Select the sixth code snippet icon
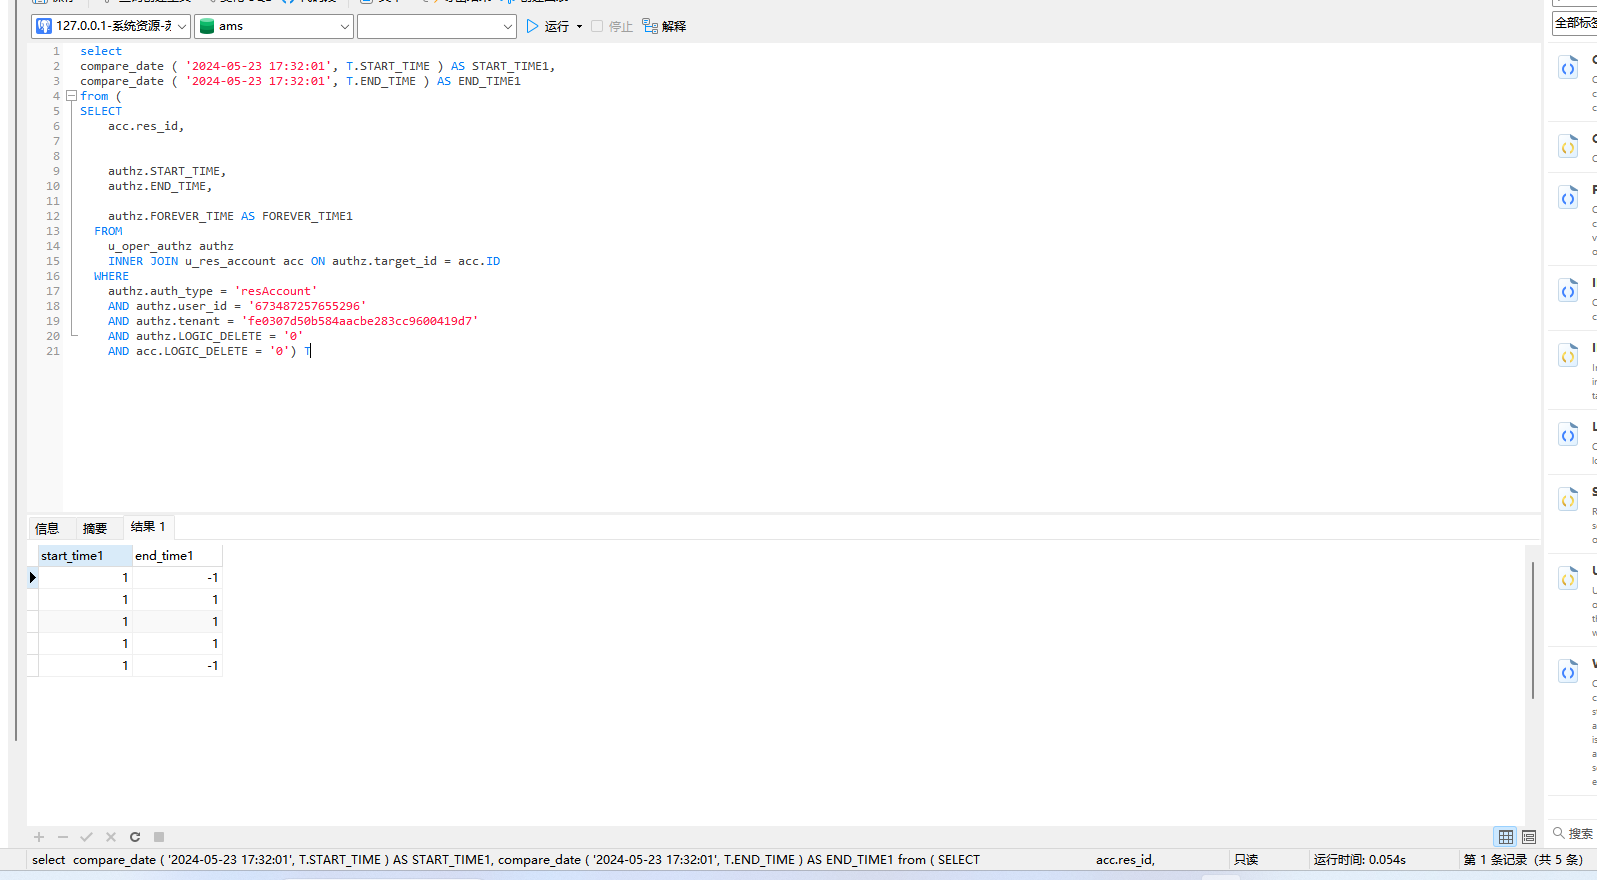 [1568, 435]
